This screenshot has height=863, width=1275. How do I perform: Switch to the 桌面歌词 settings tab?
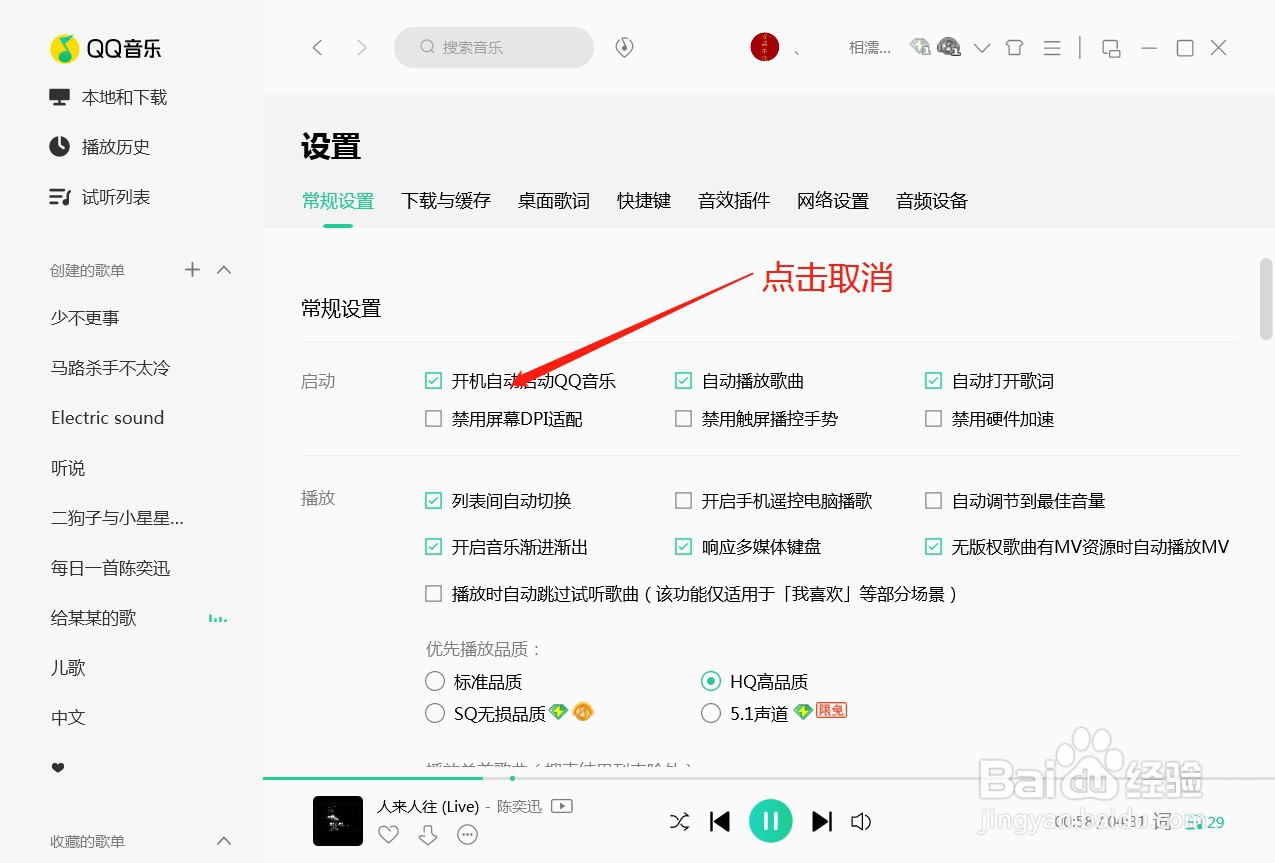point(553,200)
